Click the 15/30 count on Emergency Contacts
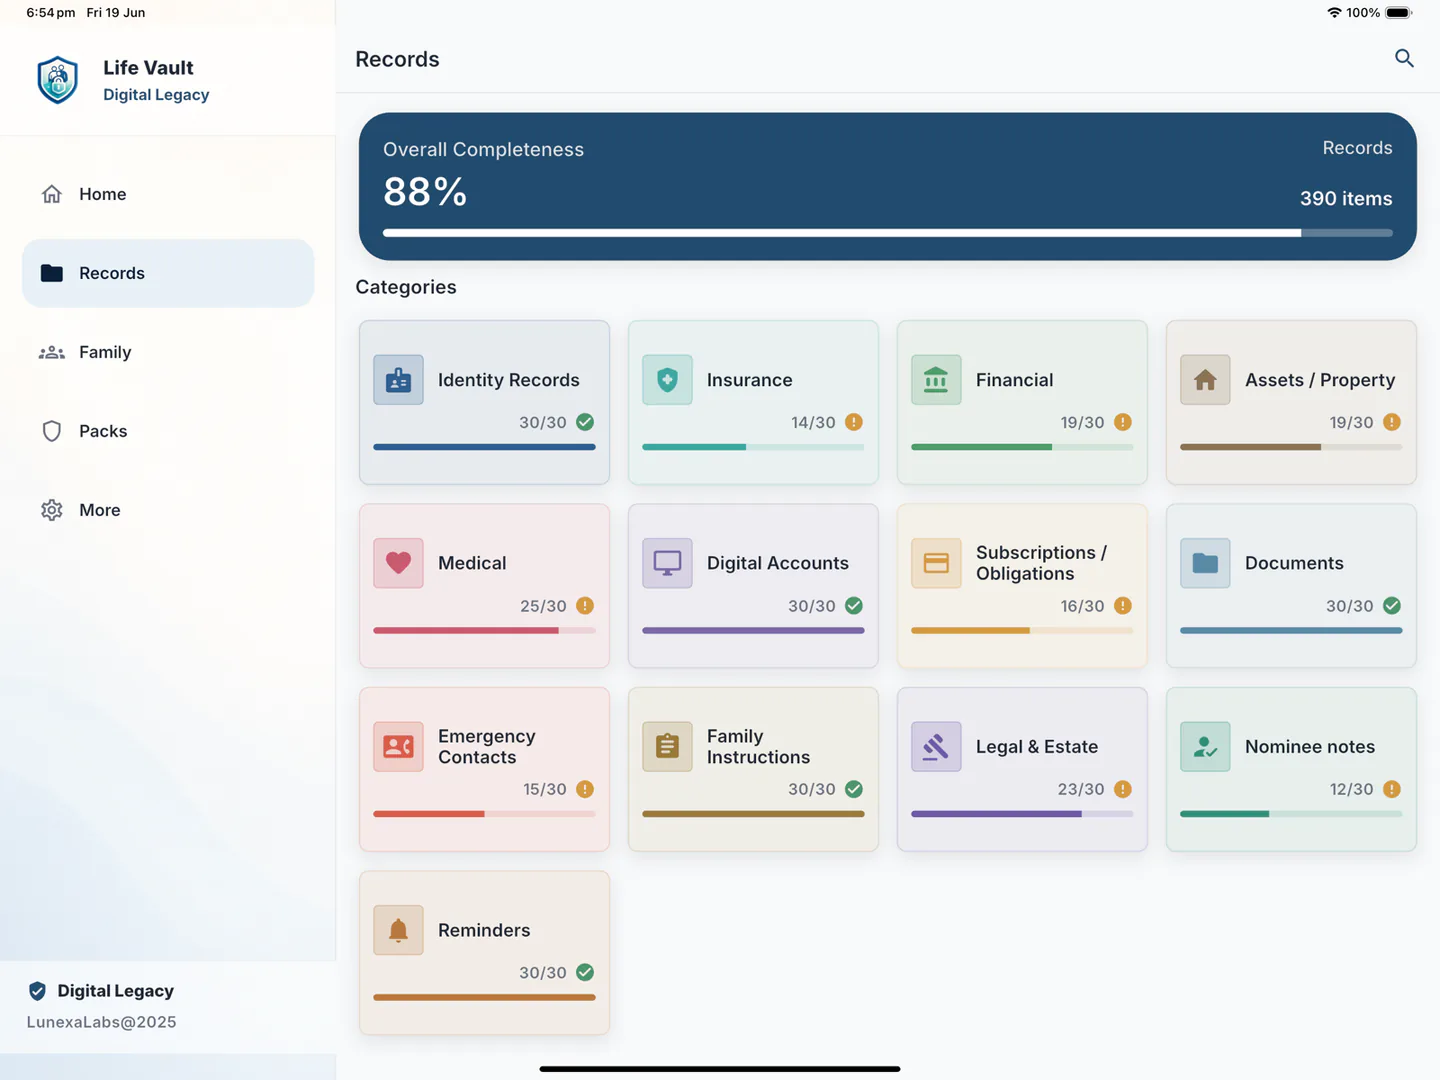The height and width of the screenshot is (1080, 1440). tap(545, 789)
